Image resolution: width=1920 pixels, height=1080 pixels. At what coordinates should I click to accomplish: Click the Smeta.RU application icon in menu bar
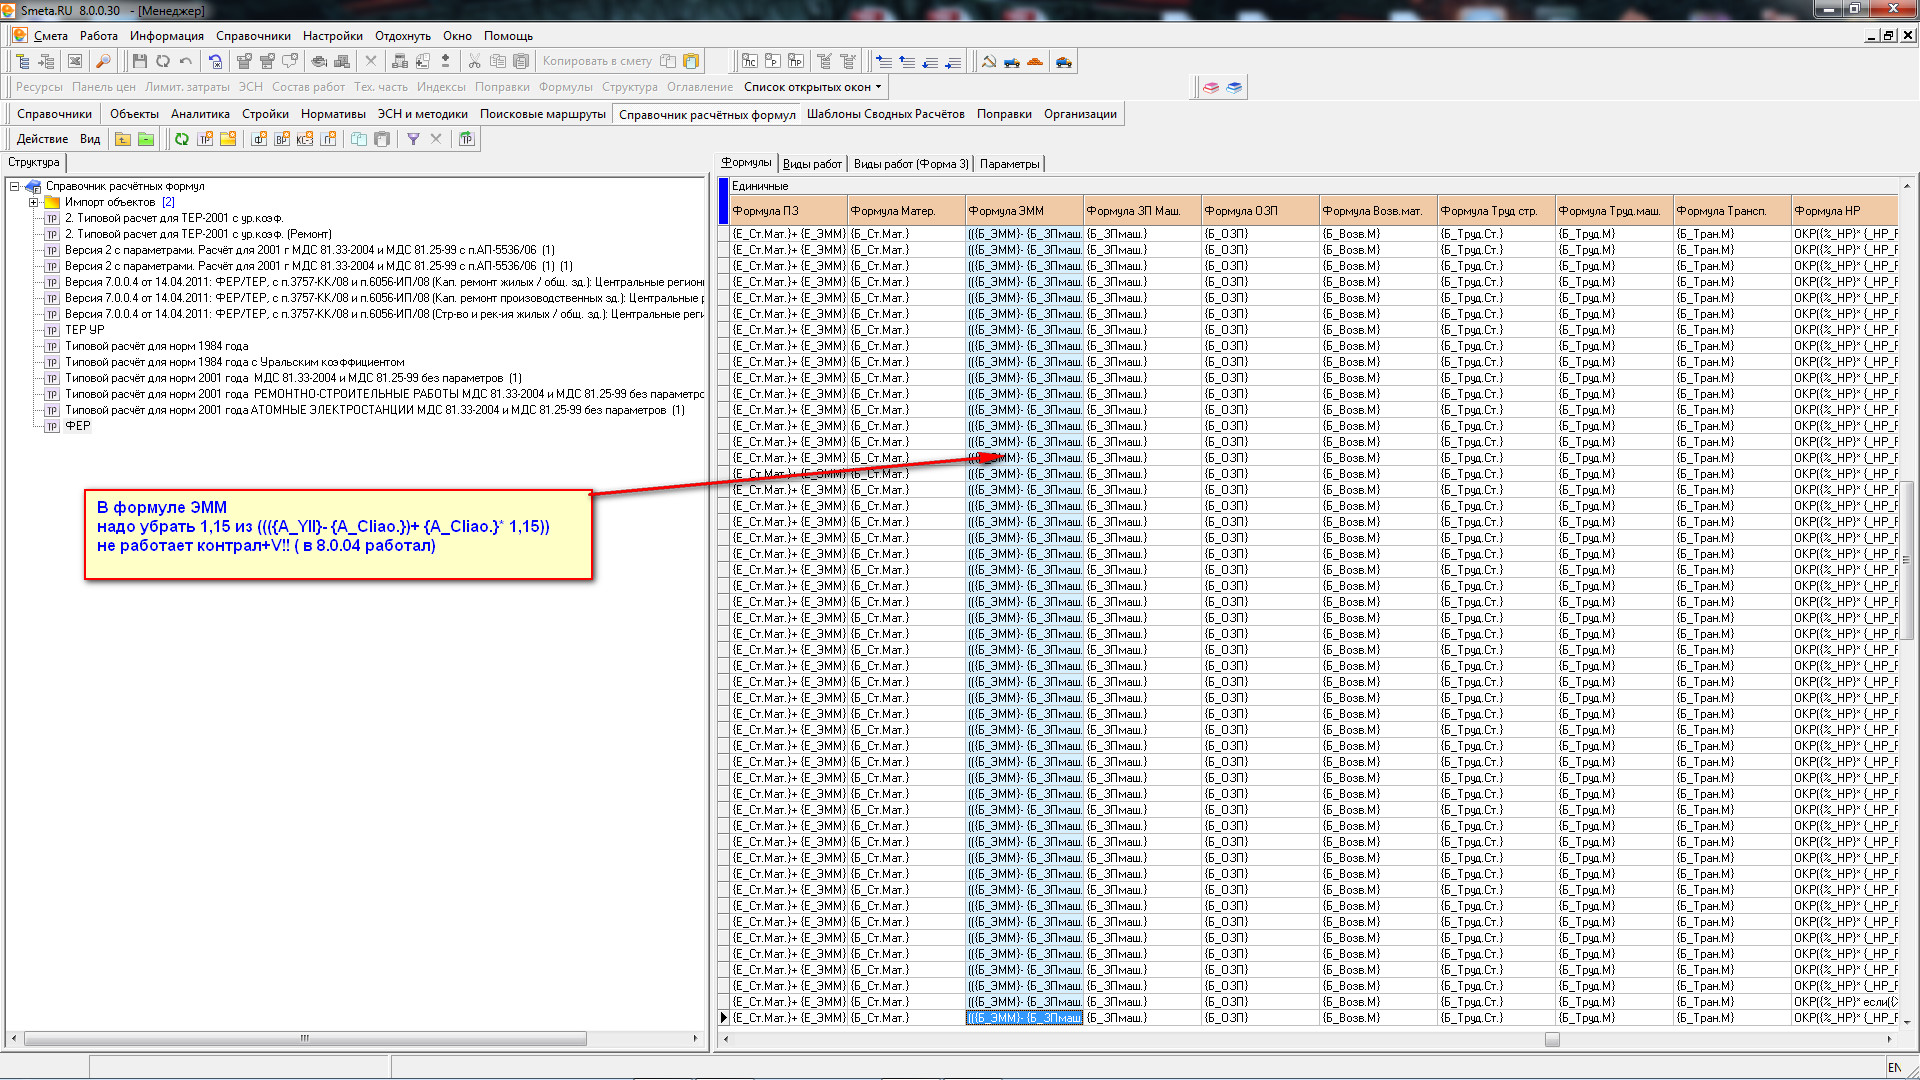pyautogui.click(x=19, y=35)
